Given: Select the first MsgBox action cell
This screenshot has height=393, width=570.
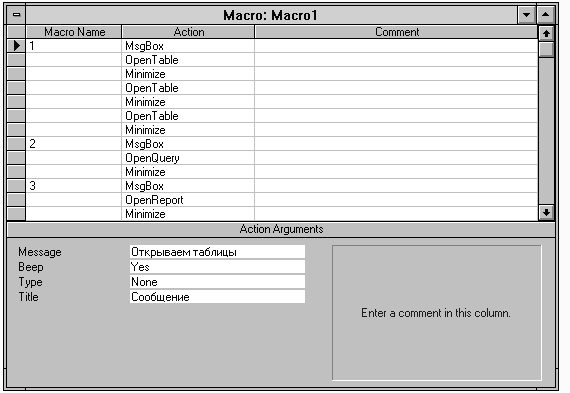Looking at the screenshot, I should pyautogui.click(x=188, y=46).
